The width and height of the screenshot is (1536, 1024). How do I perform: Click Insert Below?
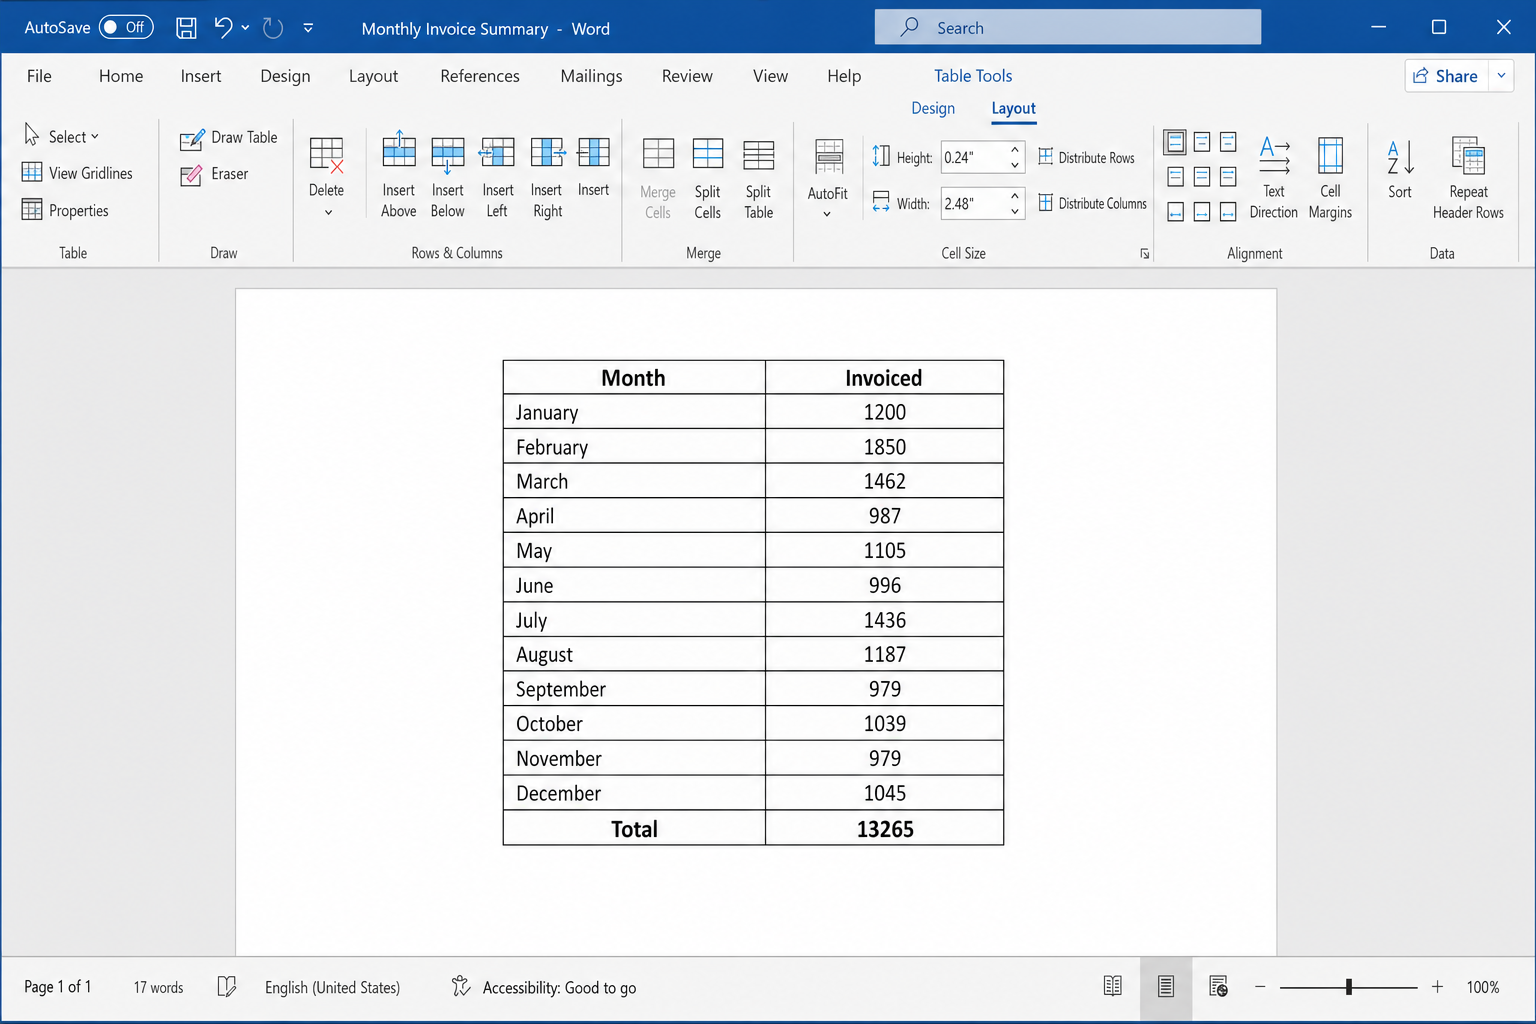click(447, 175)
